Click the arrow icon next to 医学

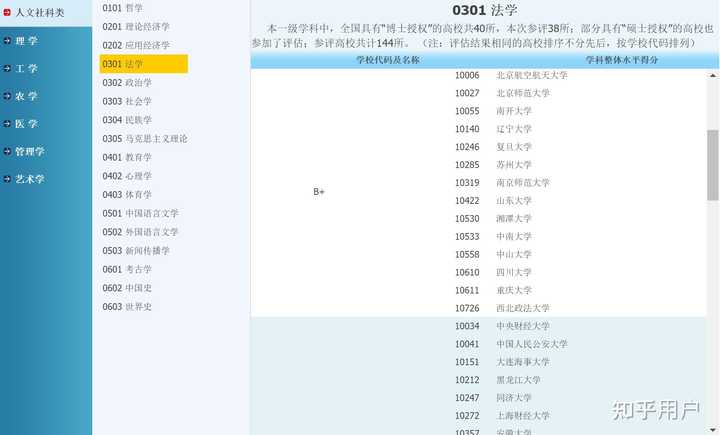7,123
